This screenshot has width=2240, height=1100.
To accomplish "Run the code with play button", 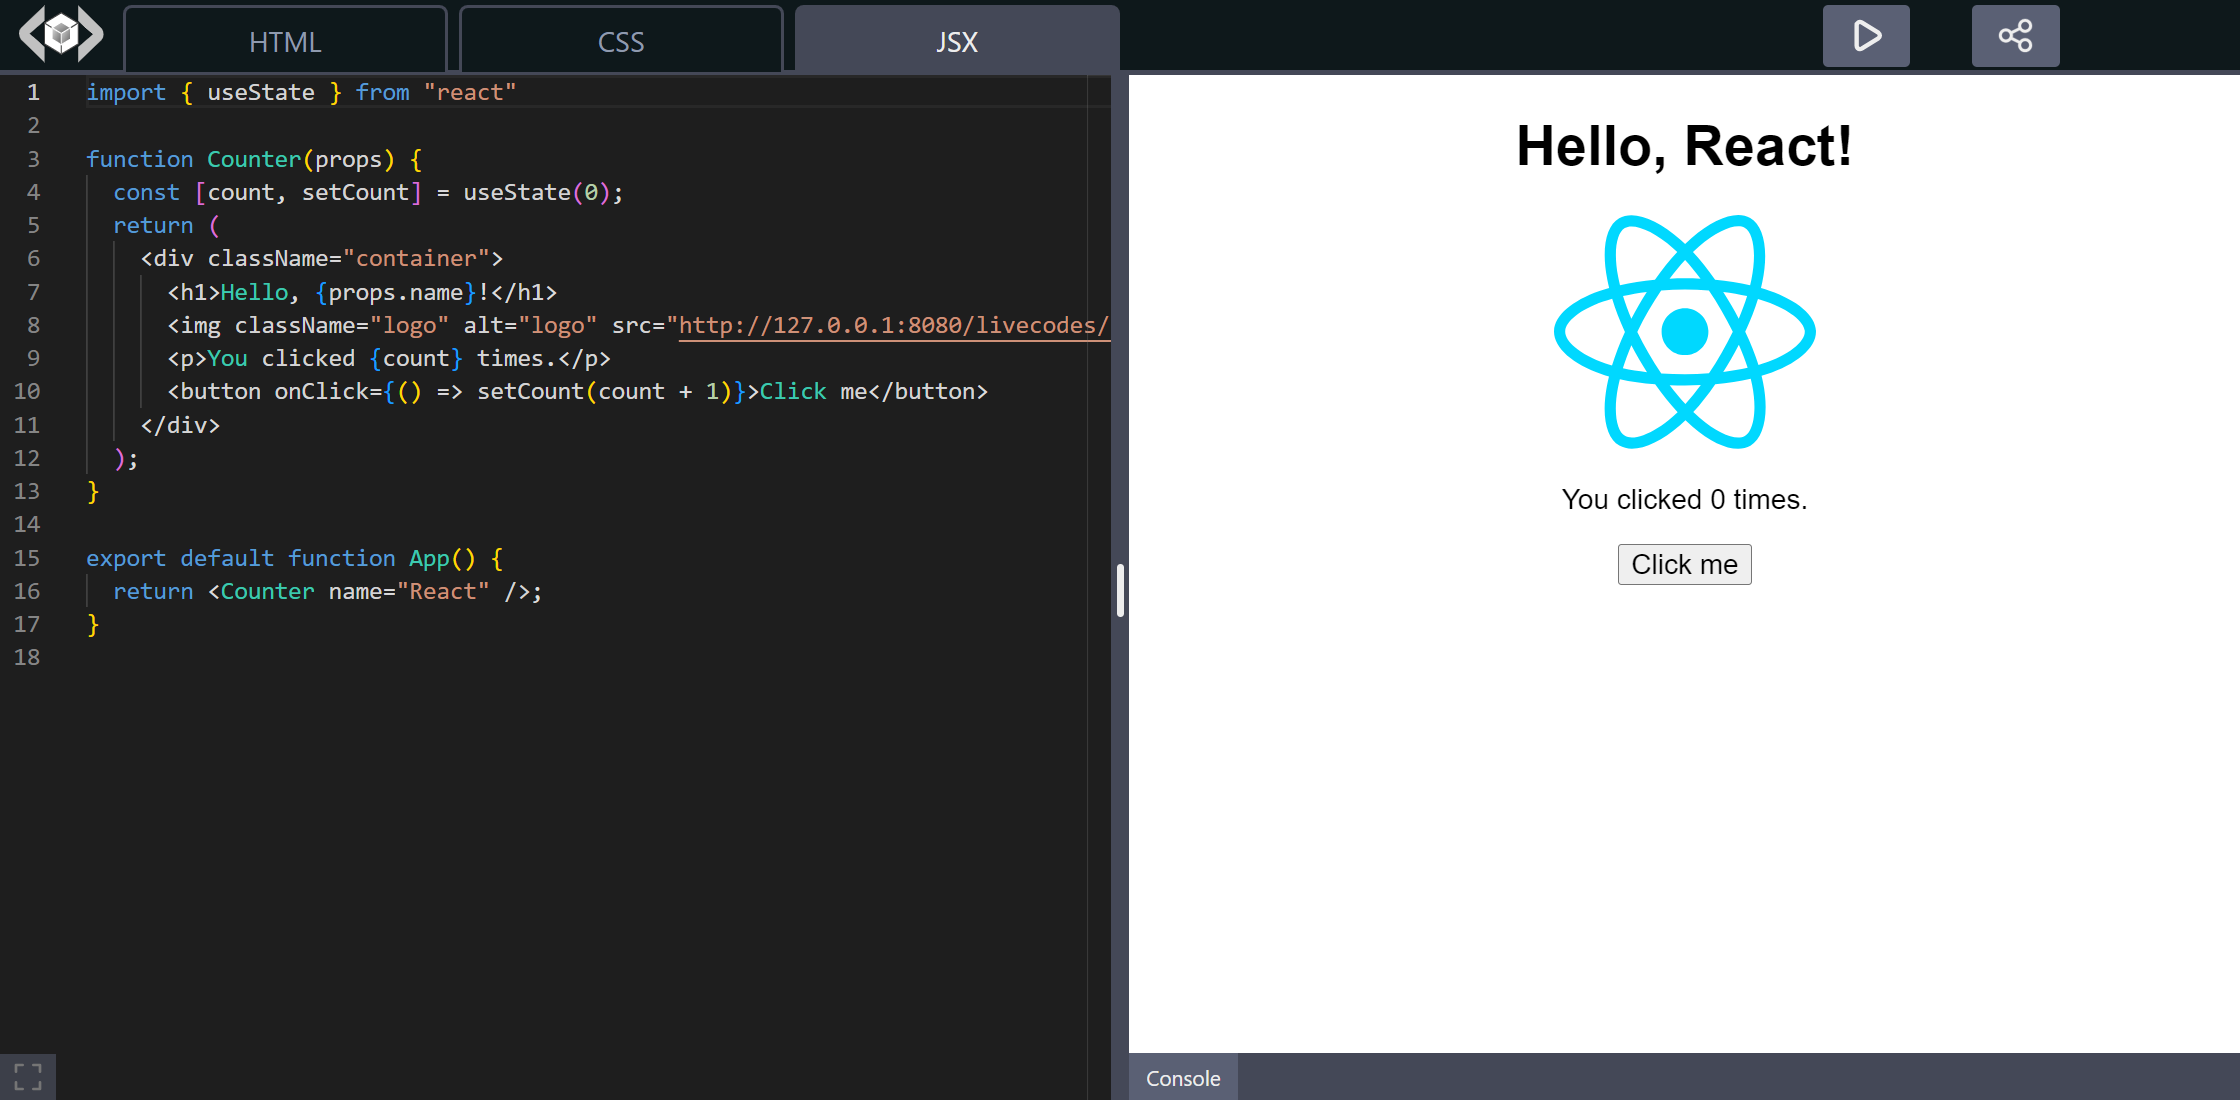I will tap(1866, 36).
